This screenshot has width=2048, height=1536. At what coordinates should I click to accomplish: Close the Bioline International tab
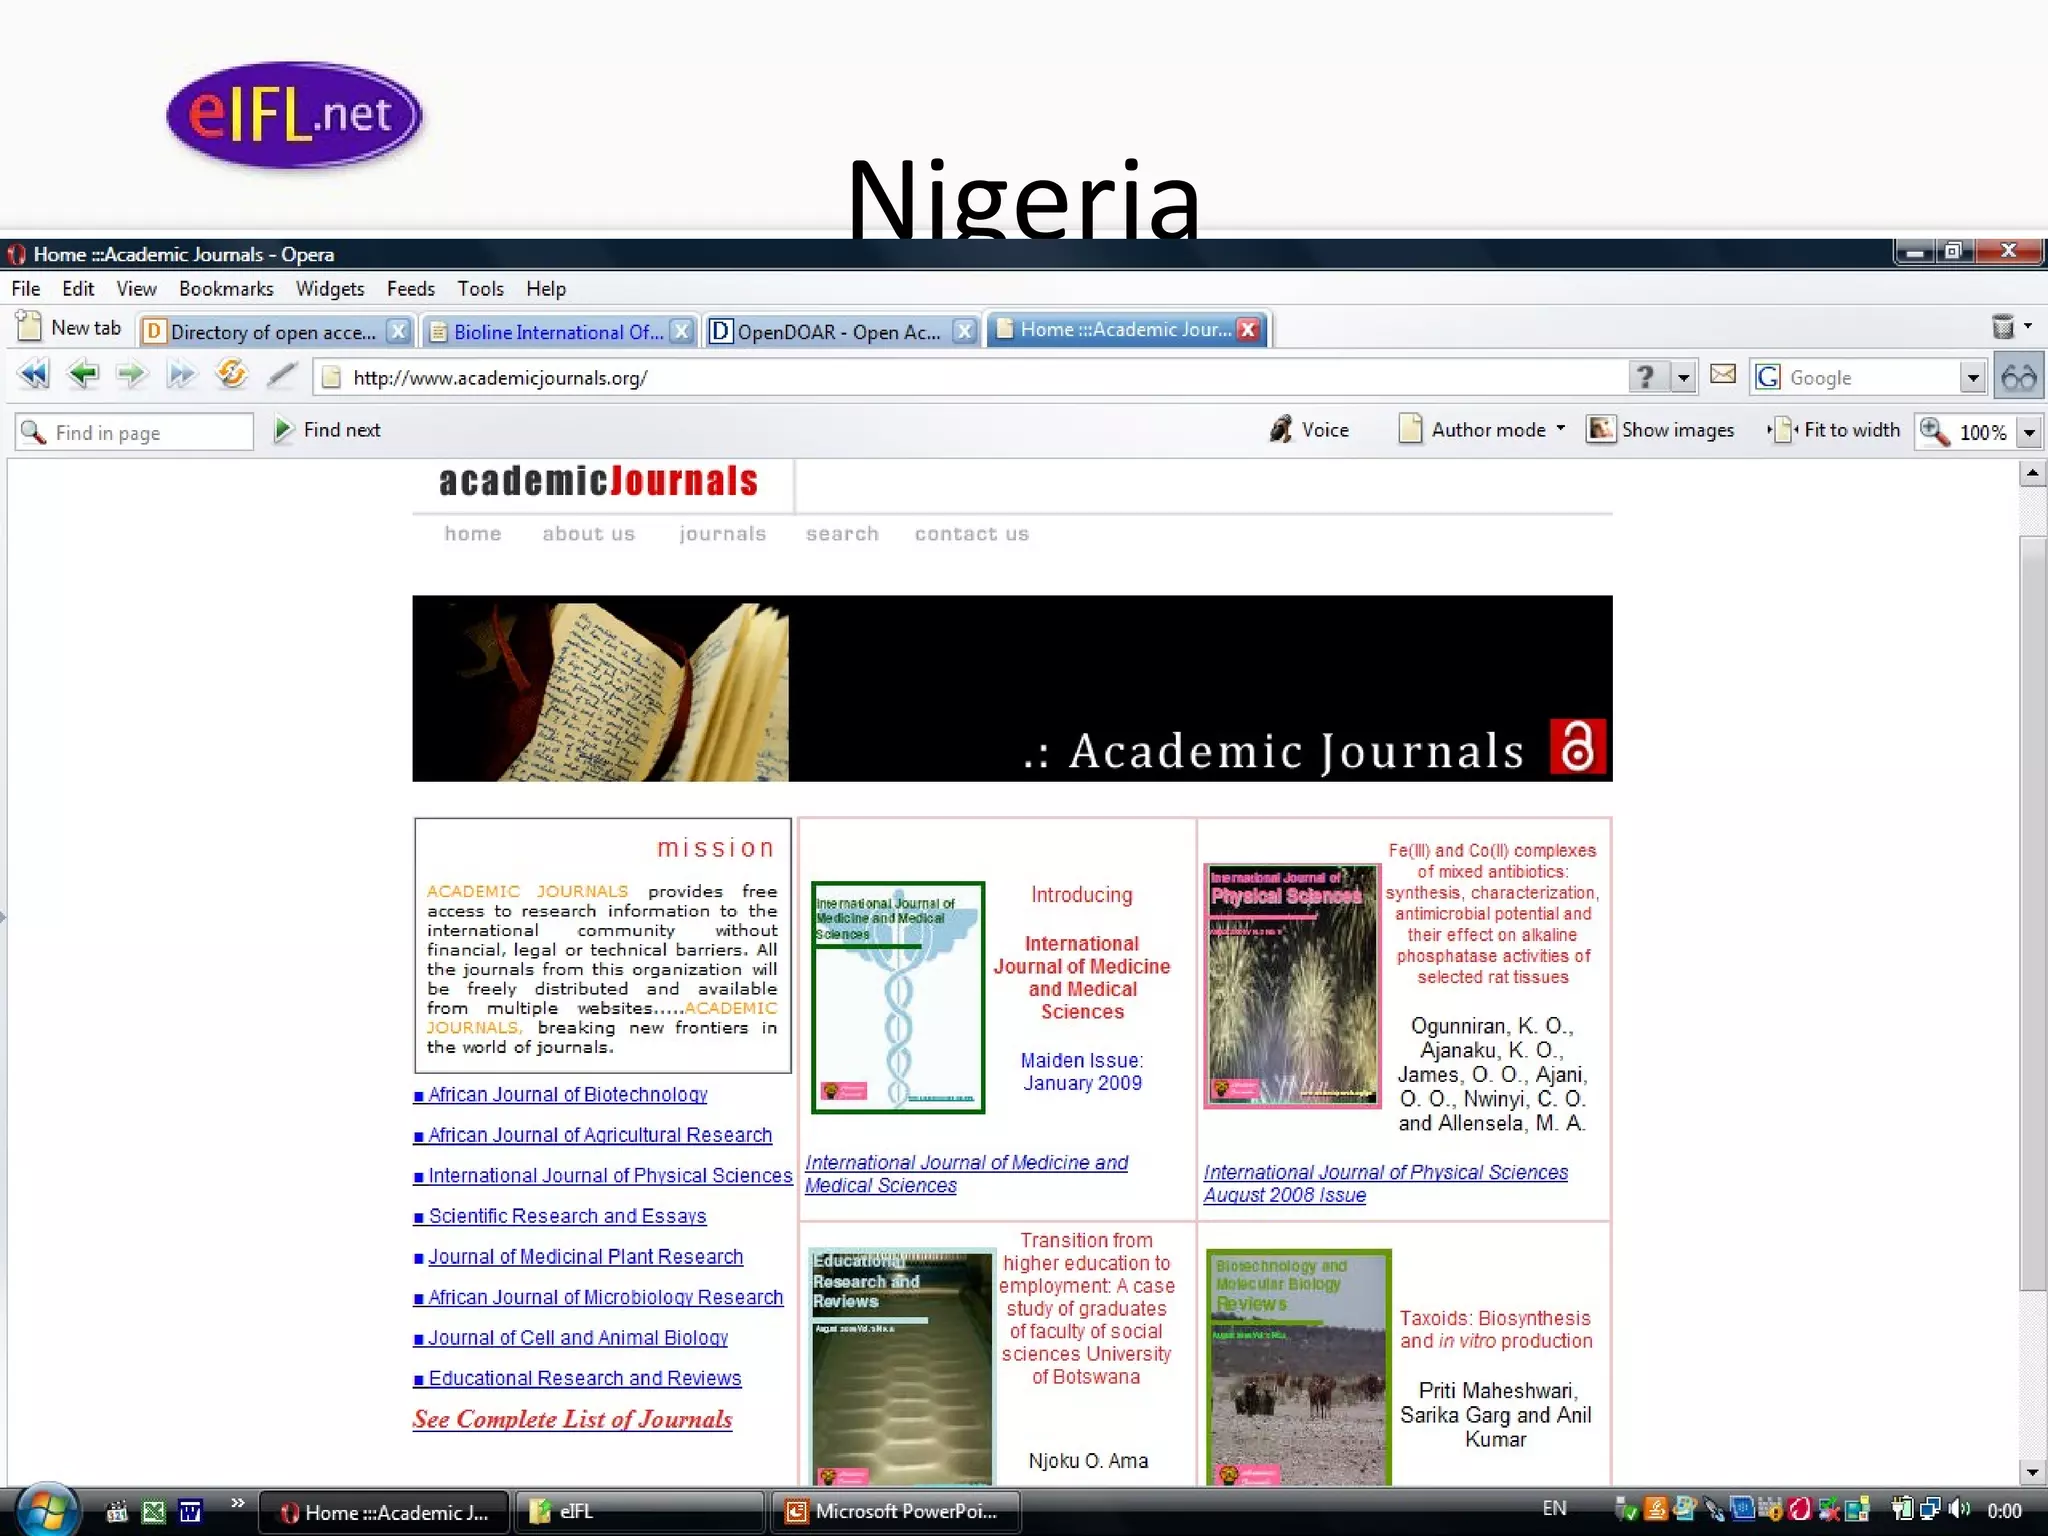(x=681, y=331)
